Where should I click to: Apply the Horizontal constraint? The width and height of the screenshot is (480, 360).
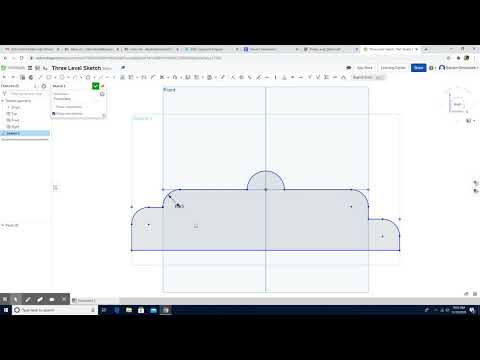[x=267, y=77]
